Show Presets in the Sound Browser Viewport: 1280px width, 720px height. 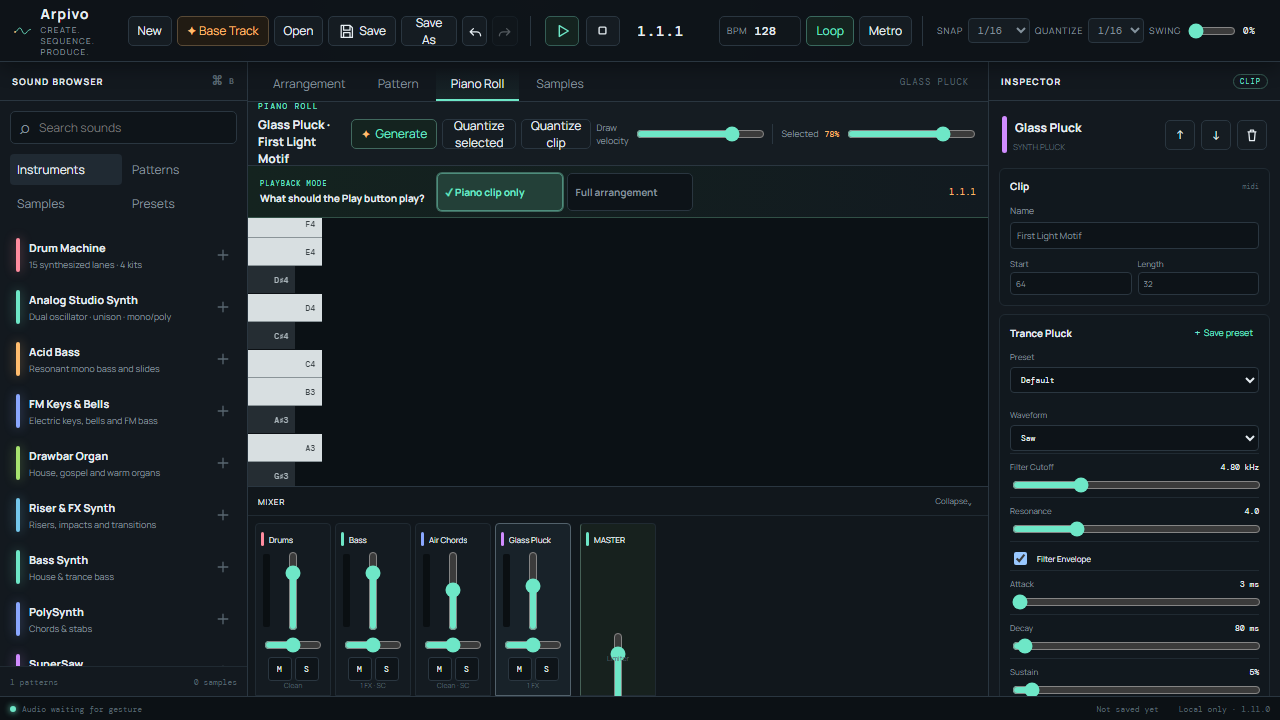153,204
